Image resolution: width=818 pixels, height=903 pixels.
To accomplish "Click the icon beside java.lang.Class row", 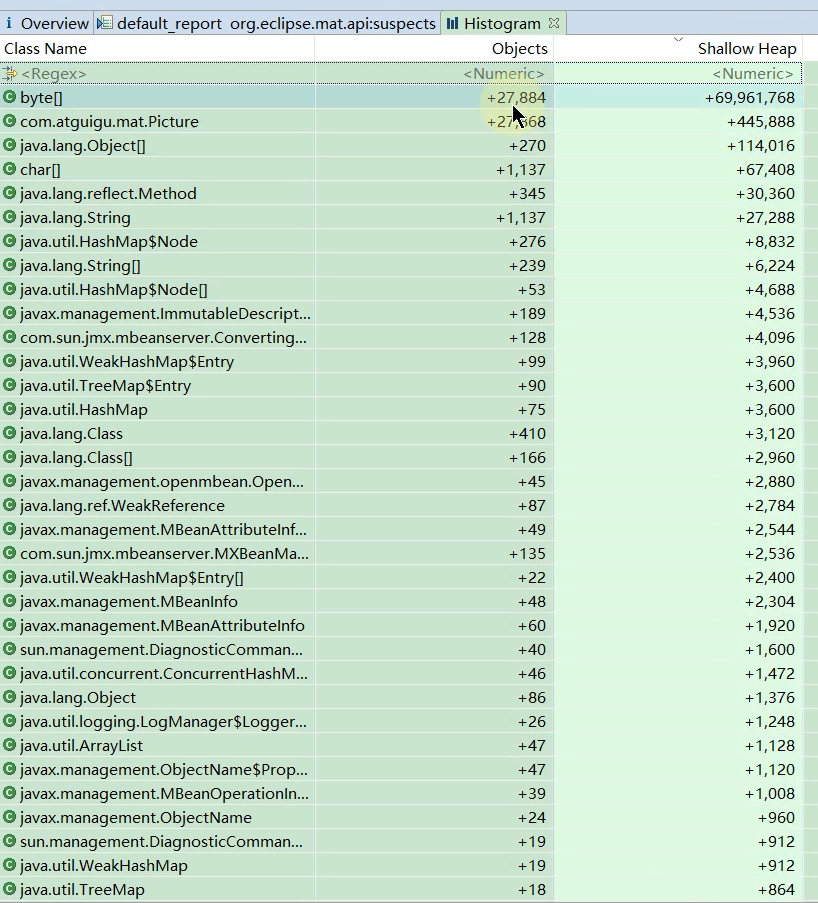I will click(9, 433).
